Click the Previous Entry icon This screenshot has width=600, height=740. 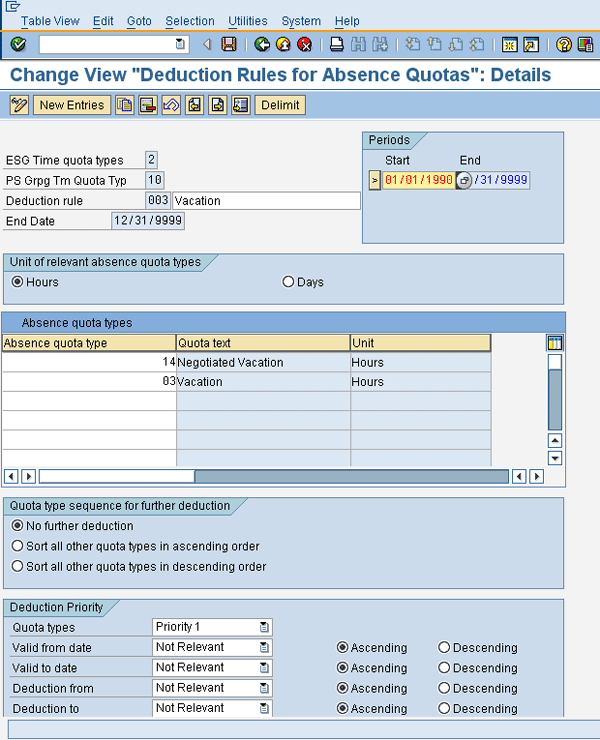click(194, 105)
